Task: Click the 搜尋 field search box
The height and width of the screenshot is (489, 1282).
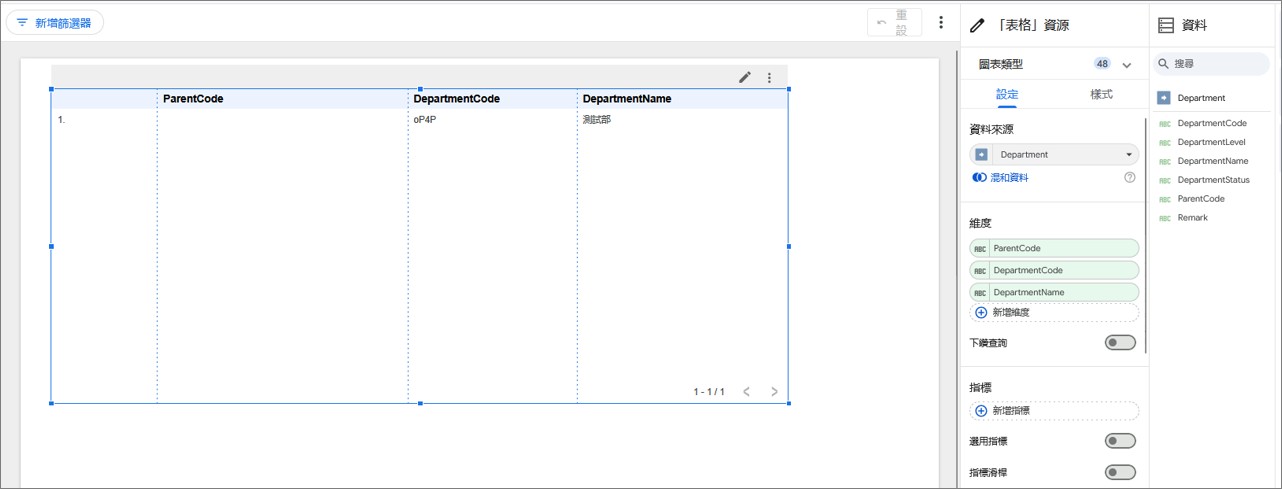Action: [x=1215, y=63]
